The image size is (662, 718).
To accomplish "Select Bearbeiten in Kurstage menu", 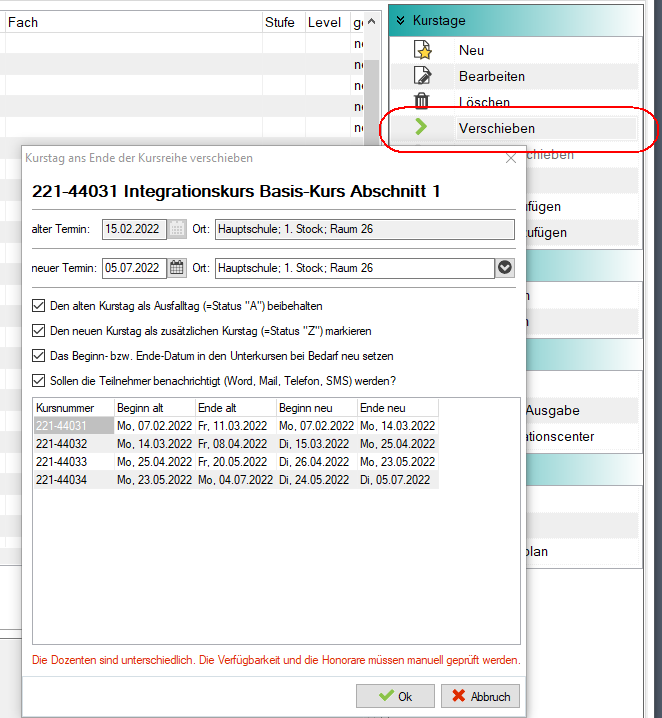I will 492,76.
